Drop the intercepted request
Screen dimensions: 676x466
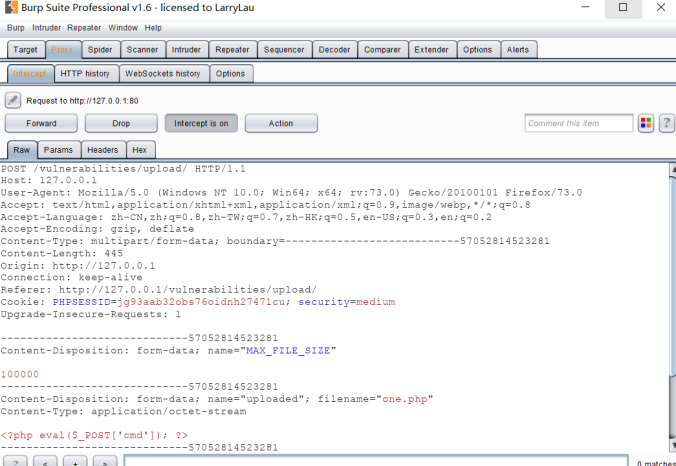[121, 124]
